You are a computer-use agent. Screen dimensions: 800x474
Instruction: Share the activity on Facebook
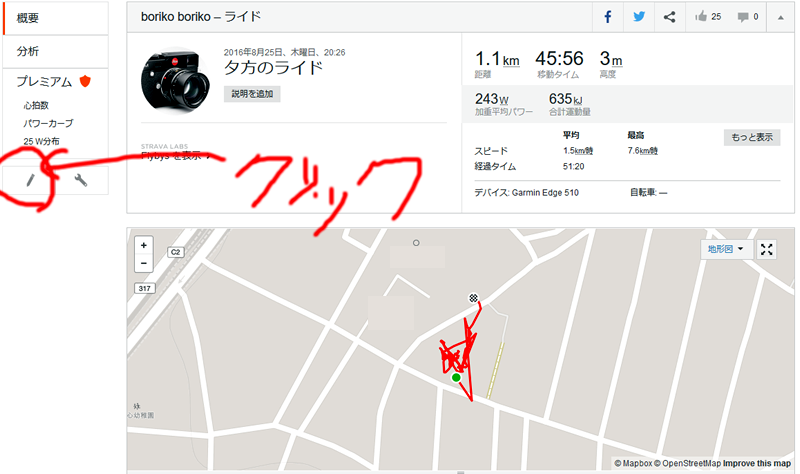pos(608,17)
